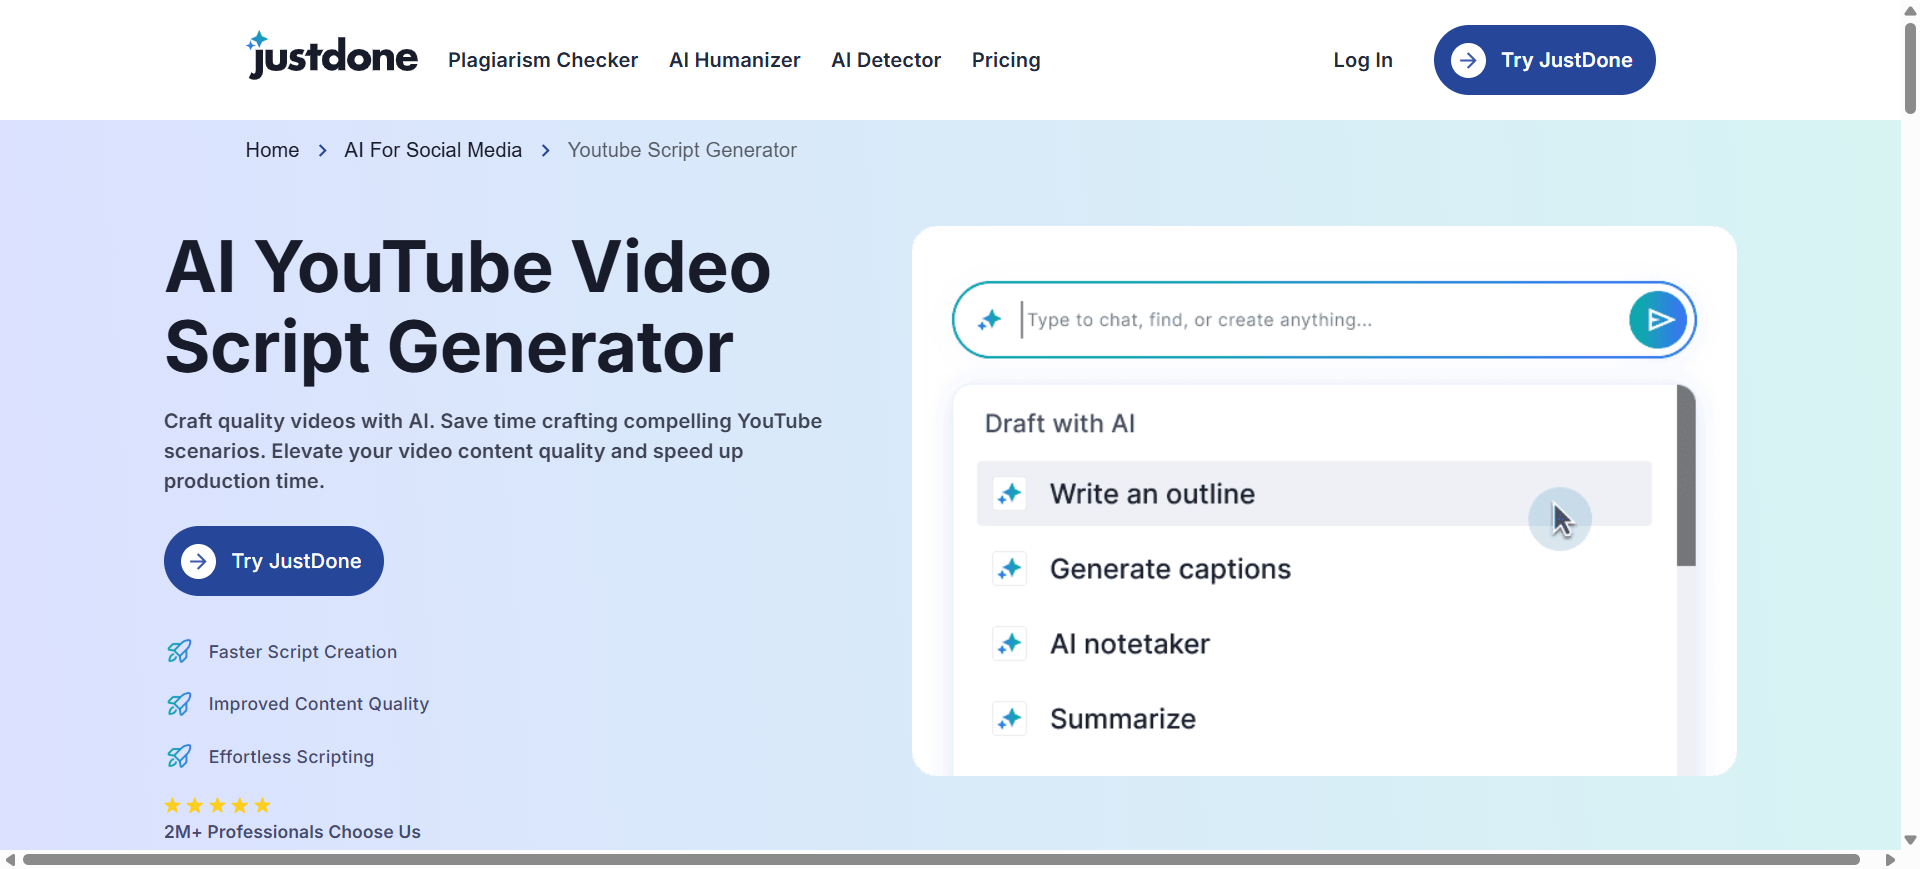The height and width of the screenshot is (869, 1920).
Task: Click the horizontal scrollbar at page bottom
Action: click(x=940, y=860)
